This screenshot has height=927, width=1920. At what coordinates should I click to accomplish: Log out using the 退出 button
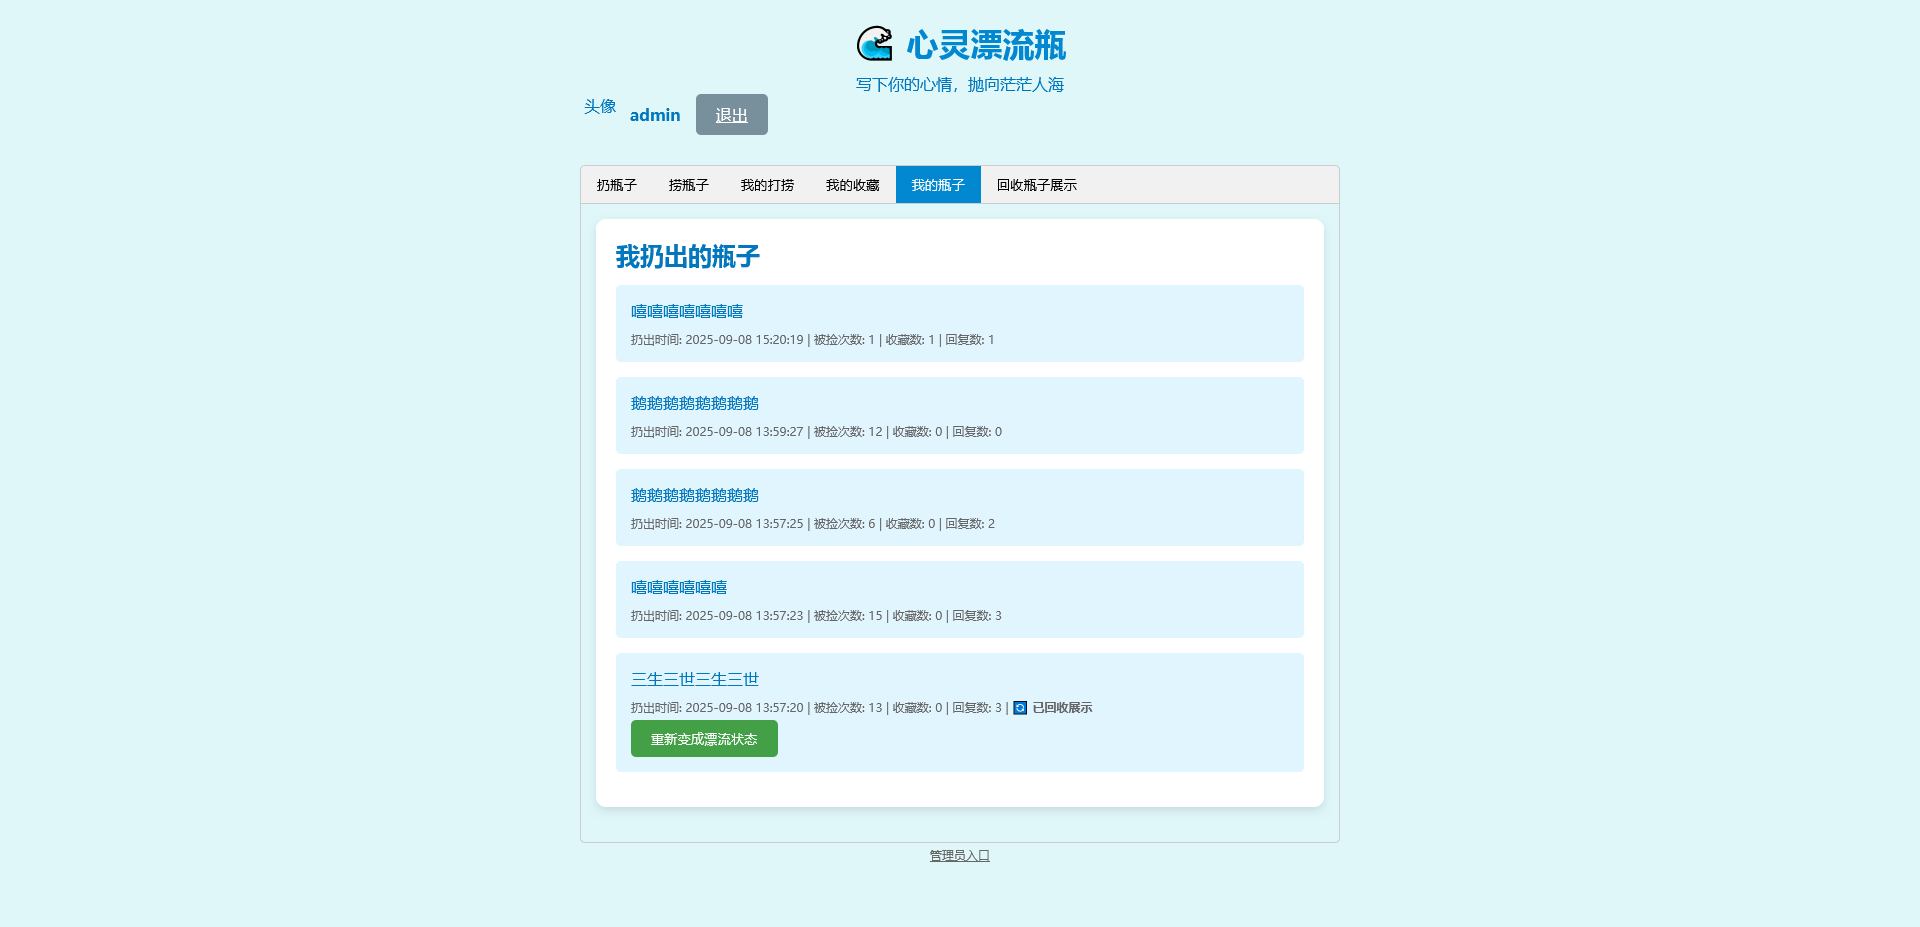[x=731, y=115]
